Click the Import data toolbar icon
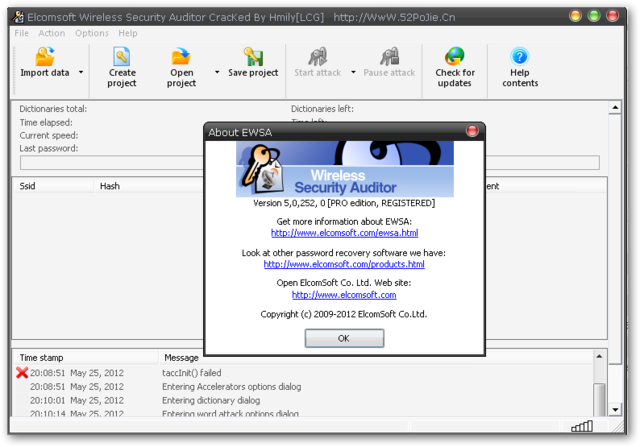 (44, 56)
